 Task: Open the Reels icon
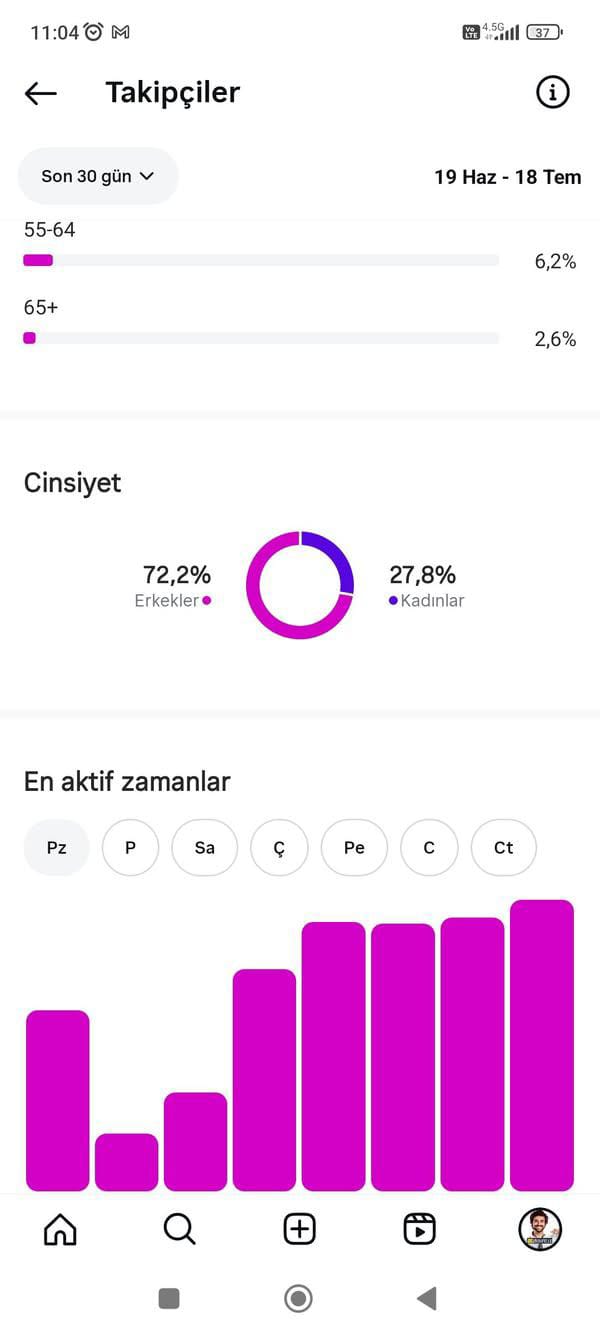[x=420, y=1229]
